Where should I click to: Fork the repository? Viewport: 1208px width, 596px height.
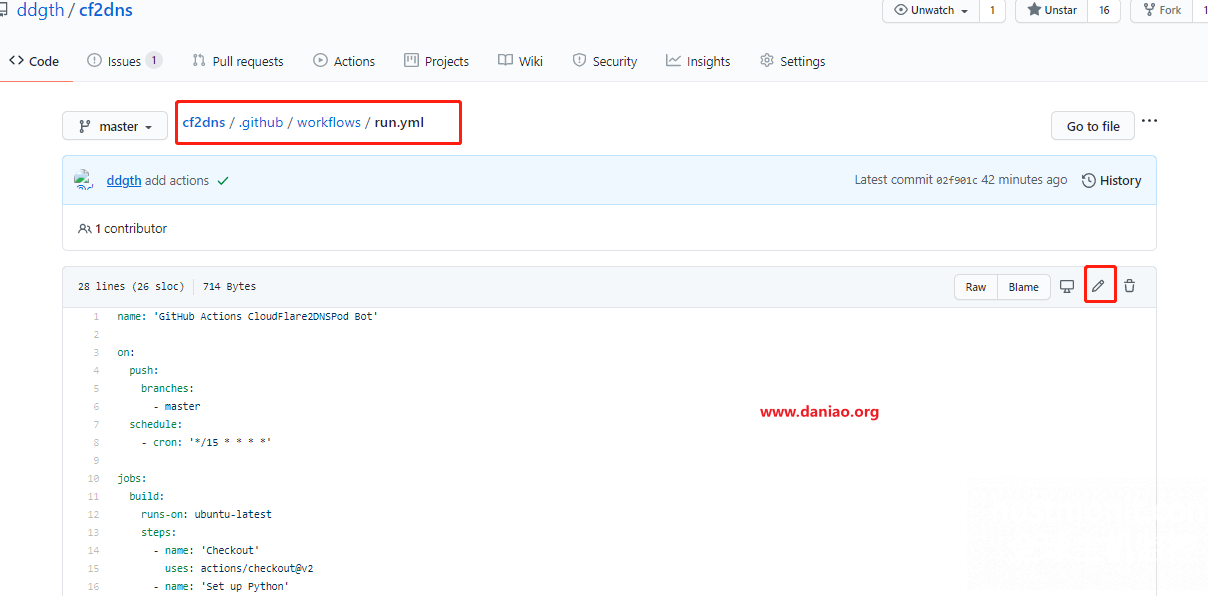pos(1161,10)
